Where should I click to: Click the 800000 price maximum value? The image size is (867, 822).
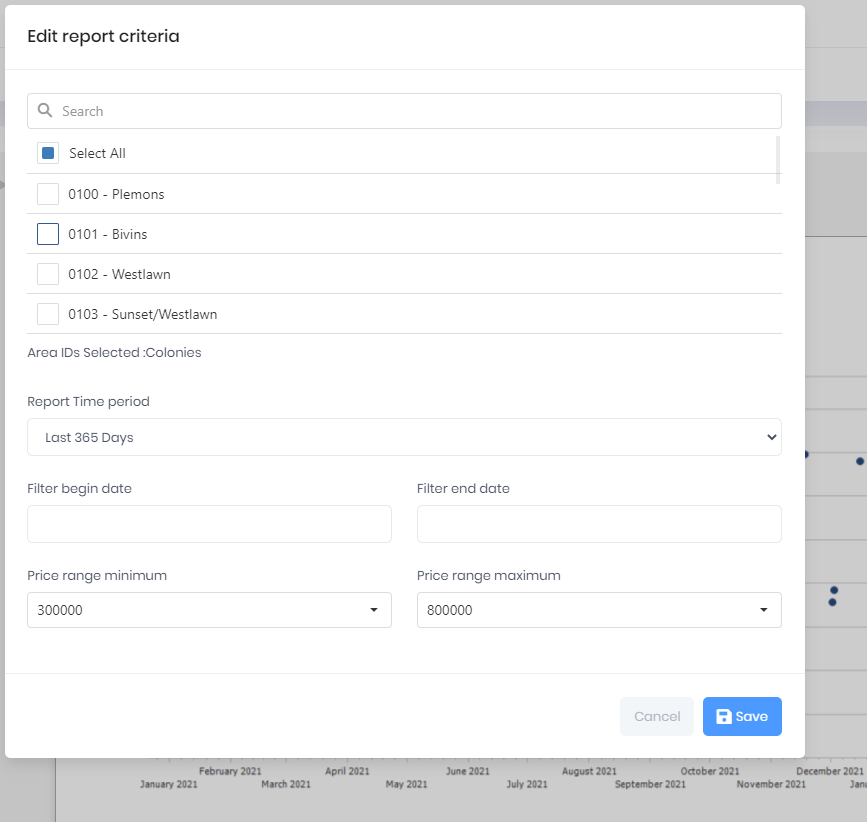pyautogui.click(x=450, y=610)
